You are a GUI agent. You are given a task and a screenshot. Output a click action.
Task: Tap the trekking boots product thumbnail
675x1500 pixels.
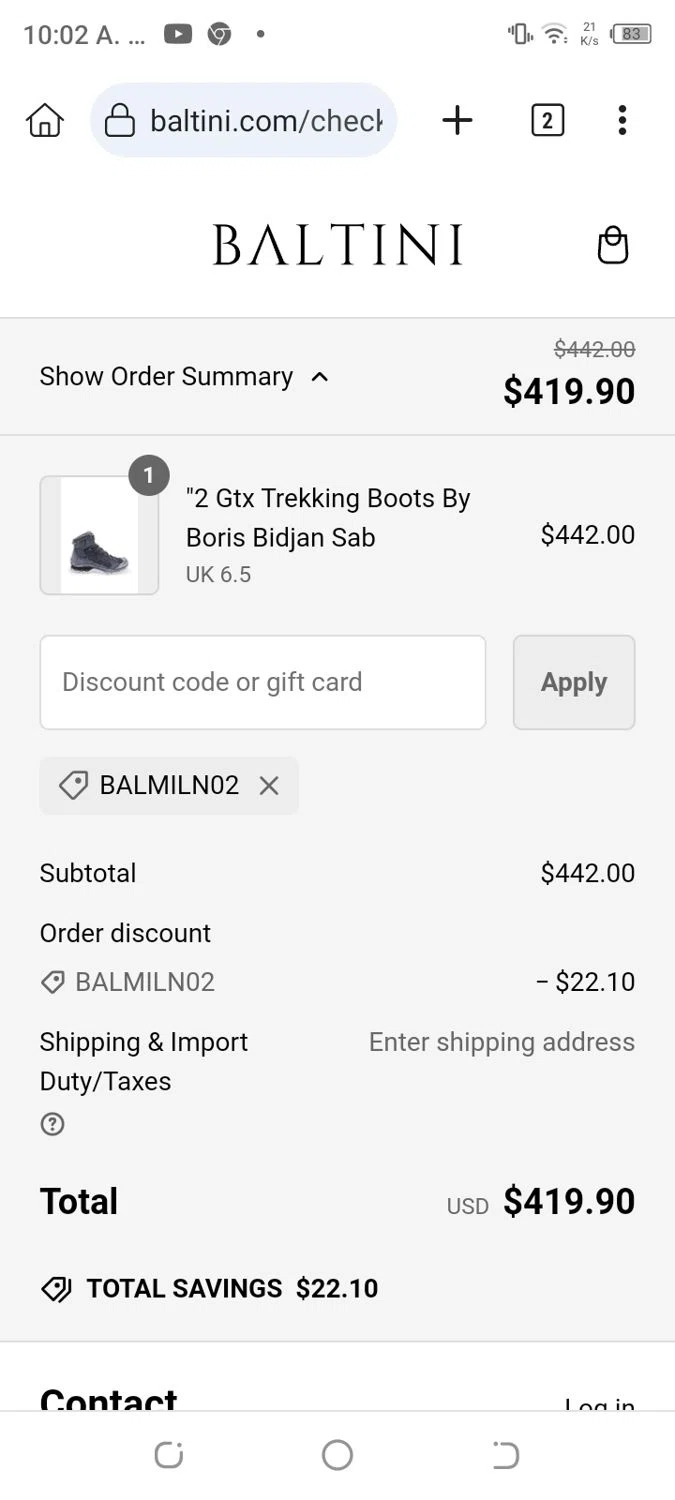pos(99,535)
